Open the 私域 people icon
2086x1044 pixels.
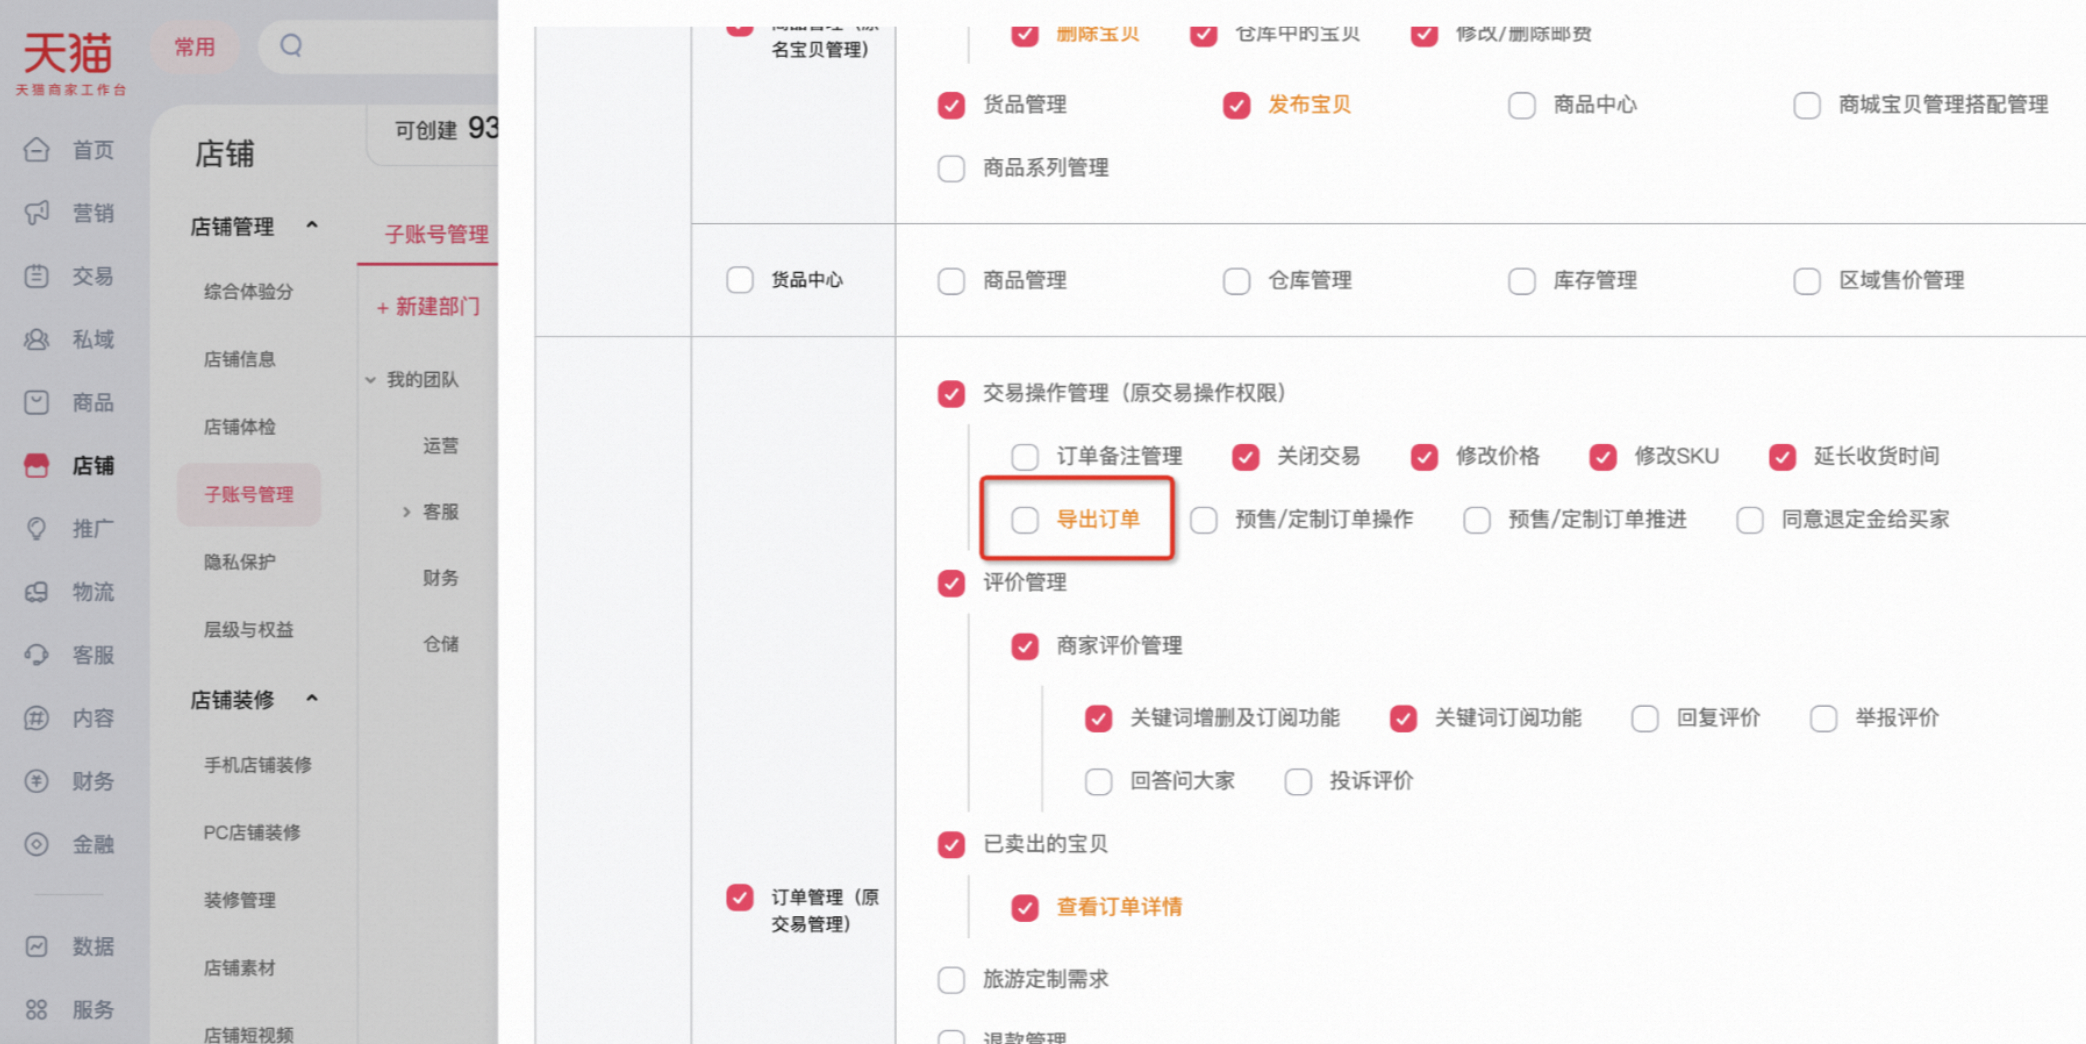point(37,339)
